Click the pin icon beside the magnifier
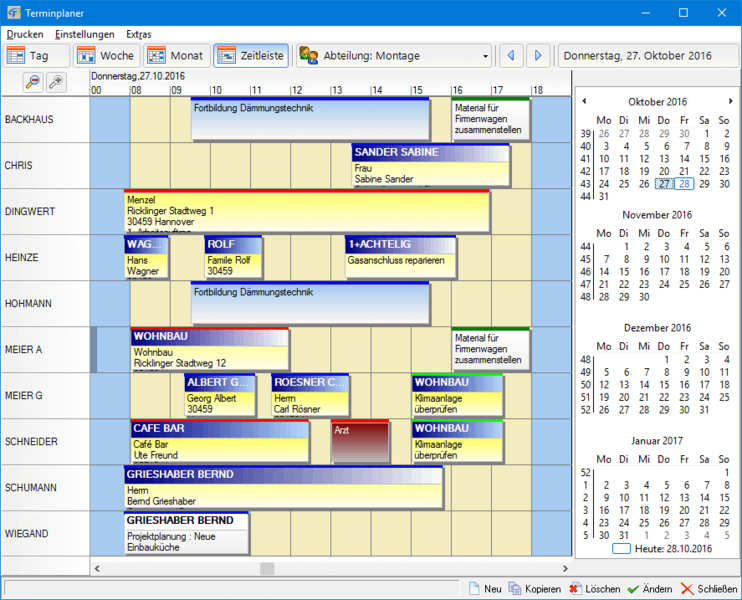Viewport: 742px width, 600px height. click(57, 82)
